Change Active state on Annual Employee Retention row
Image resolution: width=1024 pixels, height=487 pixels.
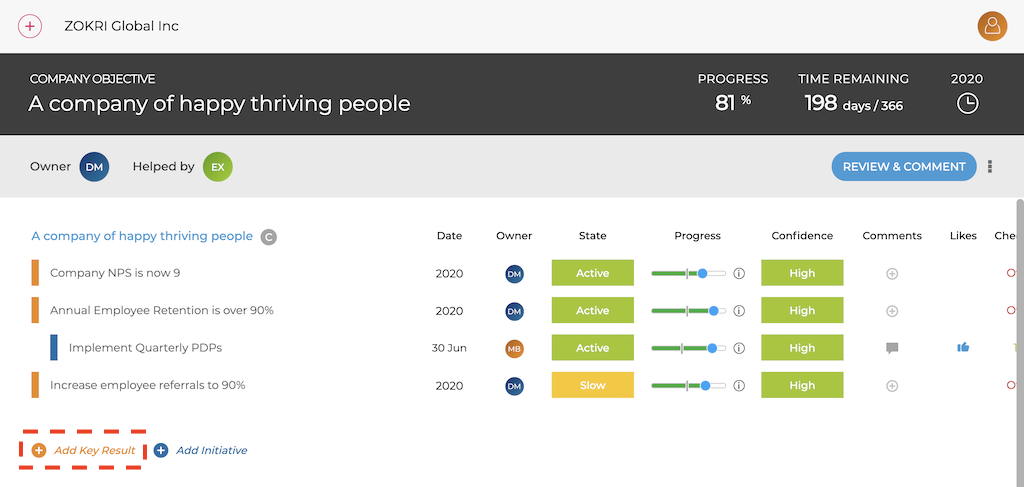593,311
